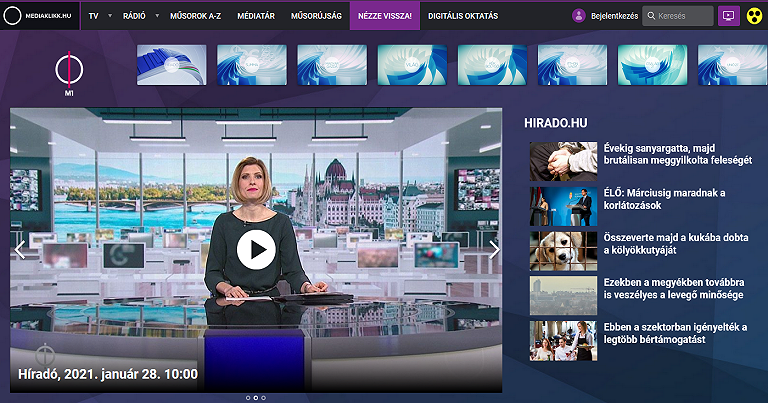This screenshot has width=768, height=403.
Task: Open the RÁDIÓ menu item
Action: (x=134, y=16)
